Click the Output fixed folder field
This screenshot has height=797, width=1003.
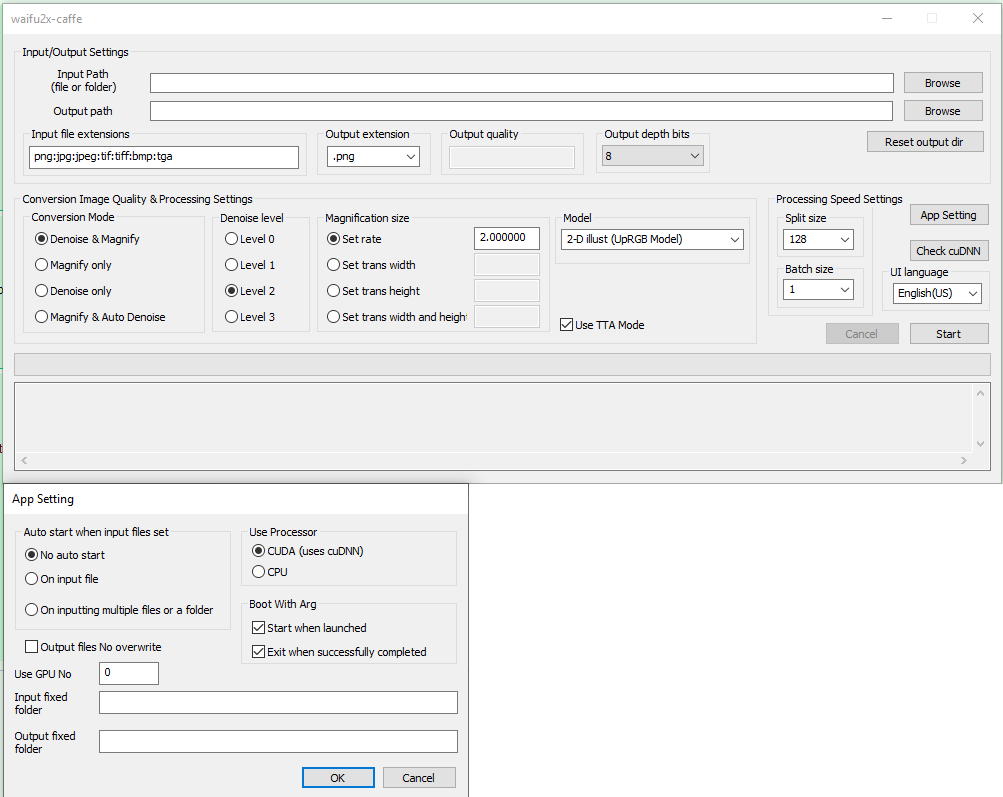click(278, 741)
